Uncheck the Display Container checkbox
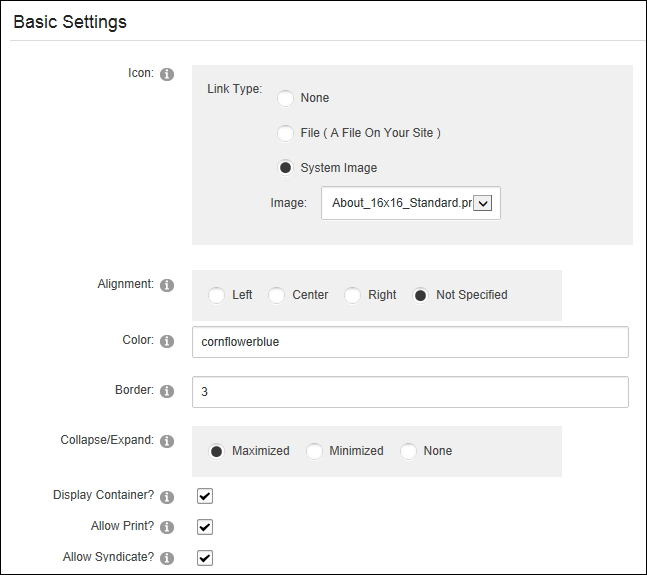 pos(205,496)
